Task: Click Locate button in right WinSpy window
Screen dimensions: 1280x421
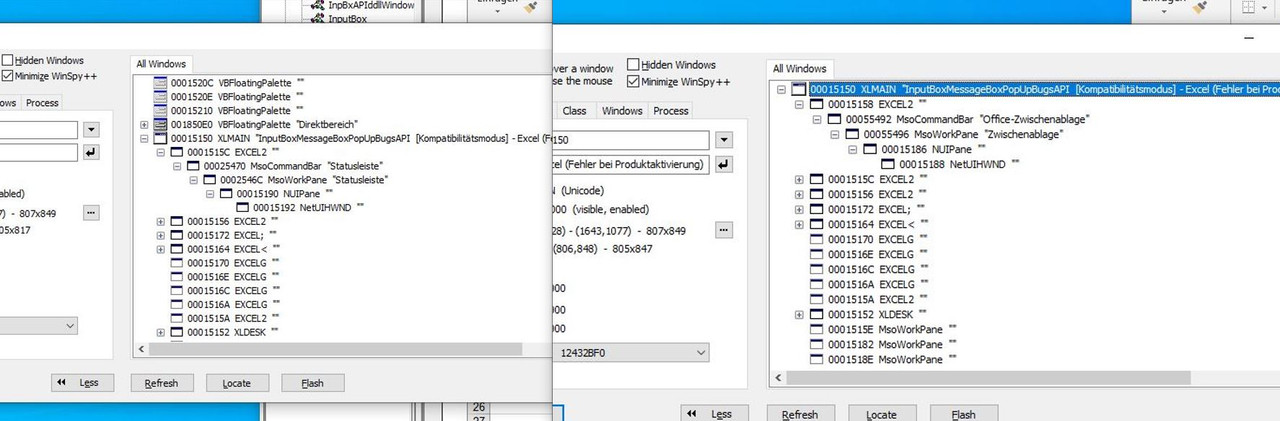Action: (881, 414)
